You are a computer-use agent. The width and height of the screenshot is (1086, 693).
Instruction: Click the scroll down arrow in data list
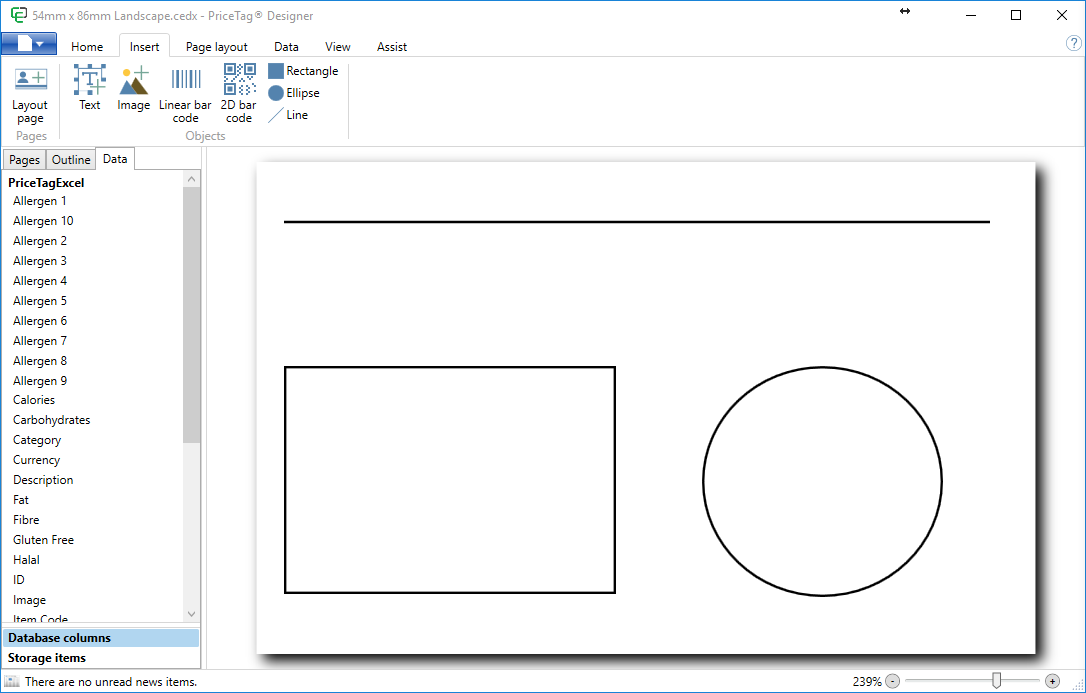(192, 614)
